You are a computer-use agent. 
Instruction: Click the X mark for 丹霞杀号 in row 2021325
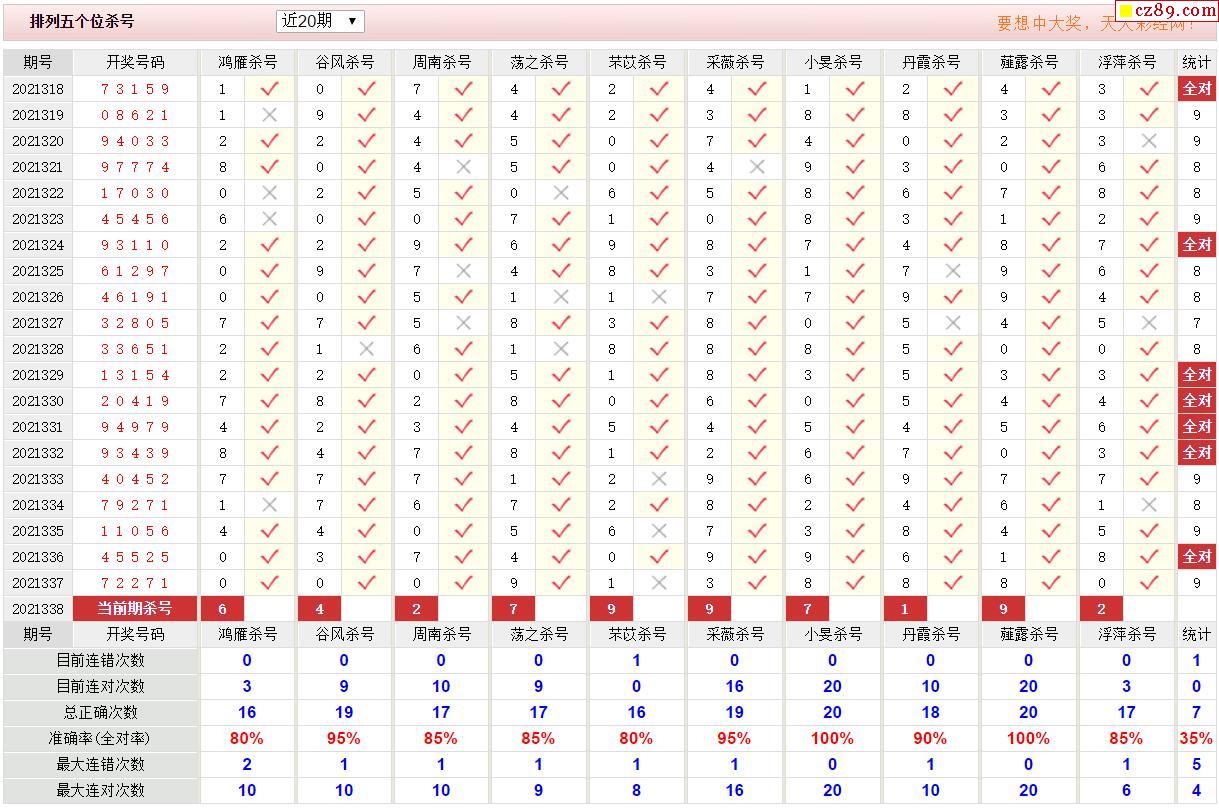coord(953,271)
